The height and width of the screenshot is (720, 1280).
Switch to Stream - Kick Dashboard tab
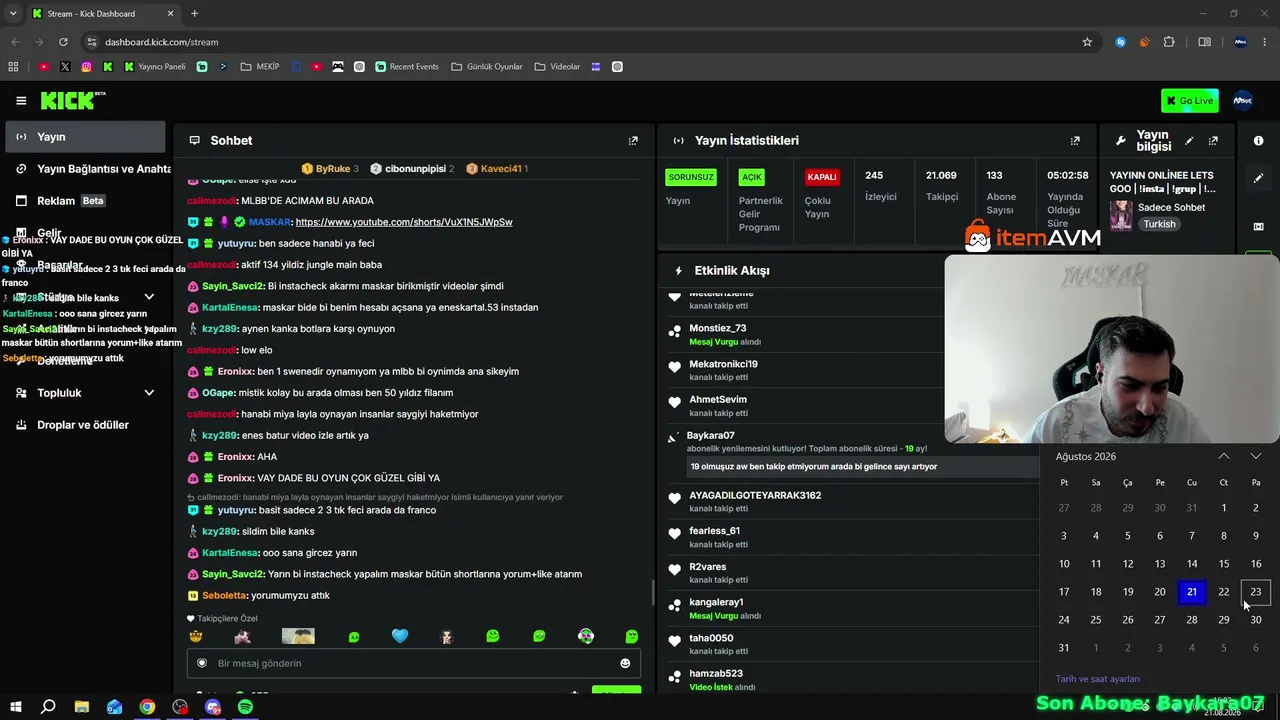coord(103,13)
